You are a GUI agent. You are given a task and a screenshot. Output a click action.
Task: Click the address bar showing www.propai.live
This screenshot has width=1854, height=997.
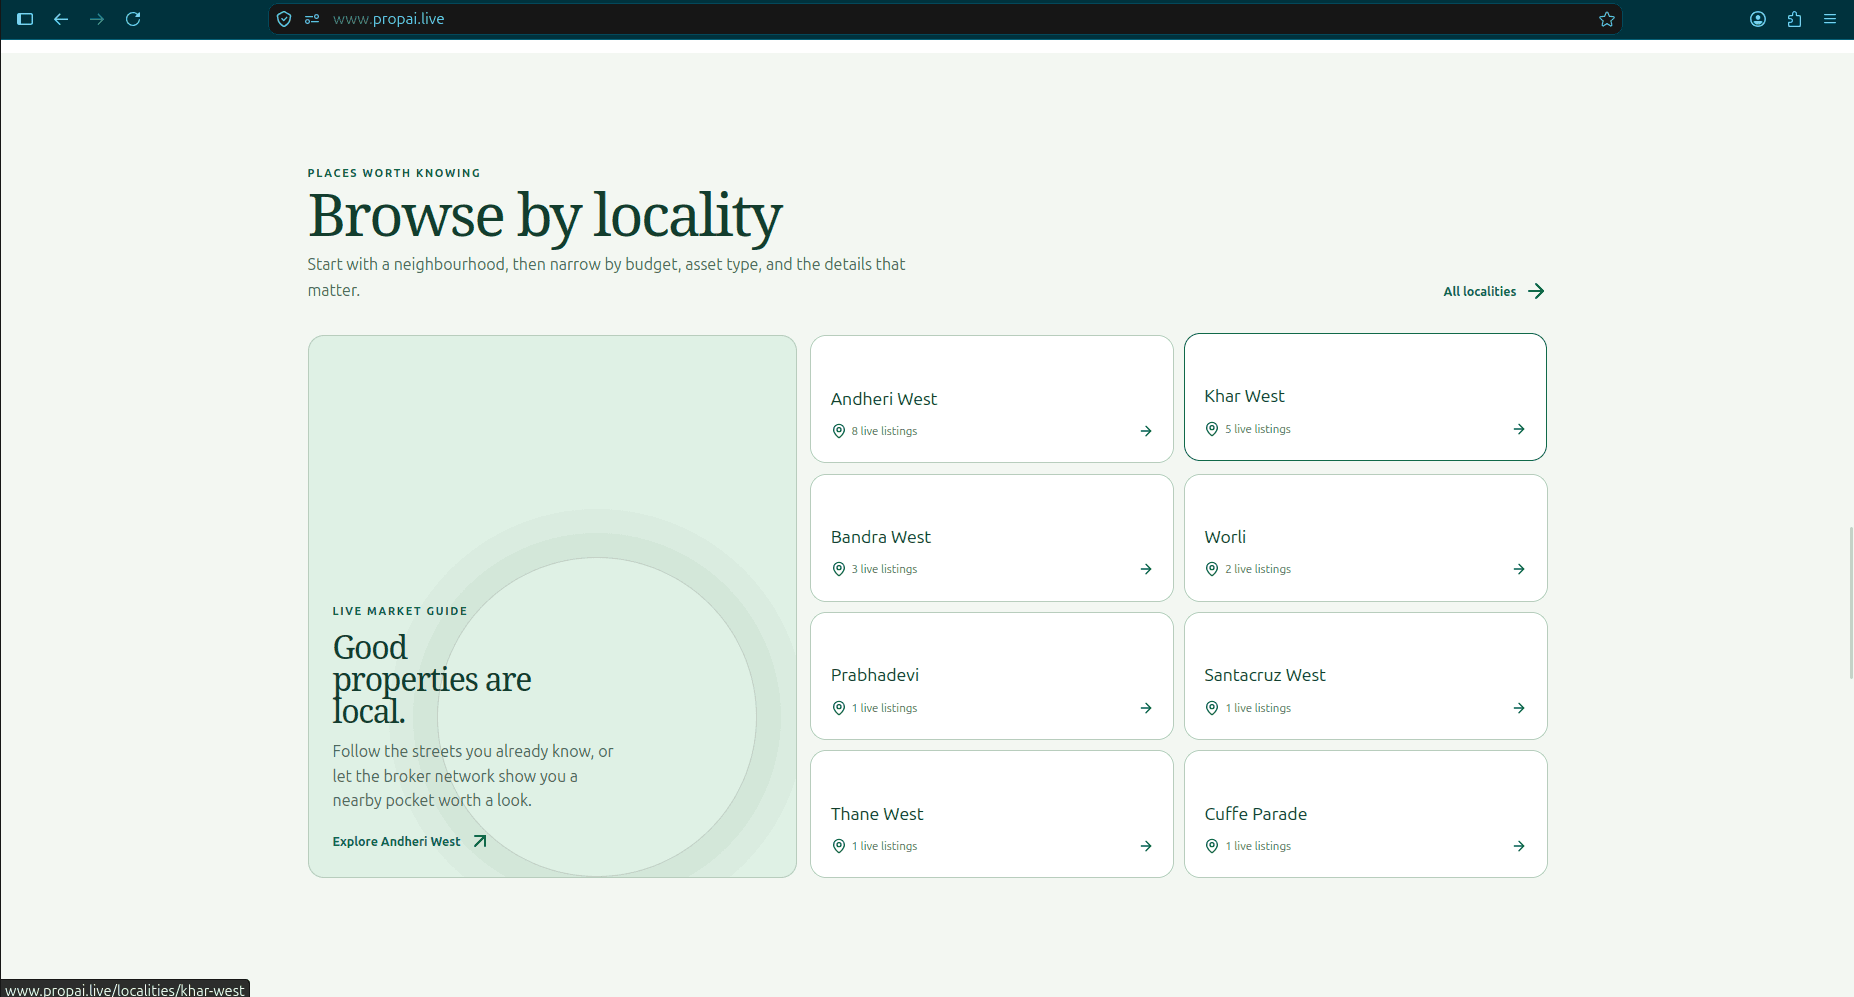pyautogui.click(x=945, y=19)
